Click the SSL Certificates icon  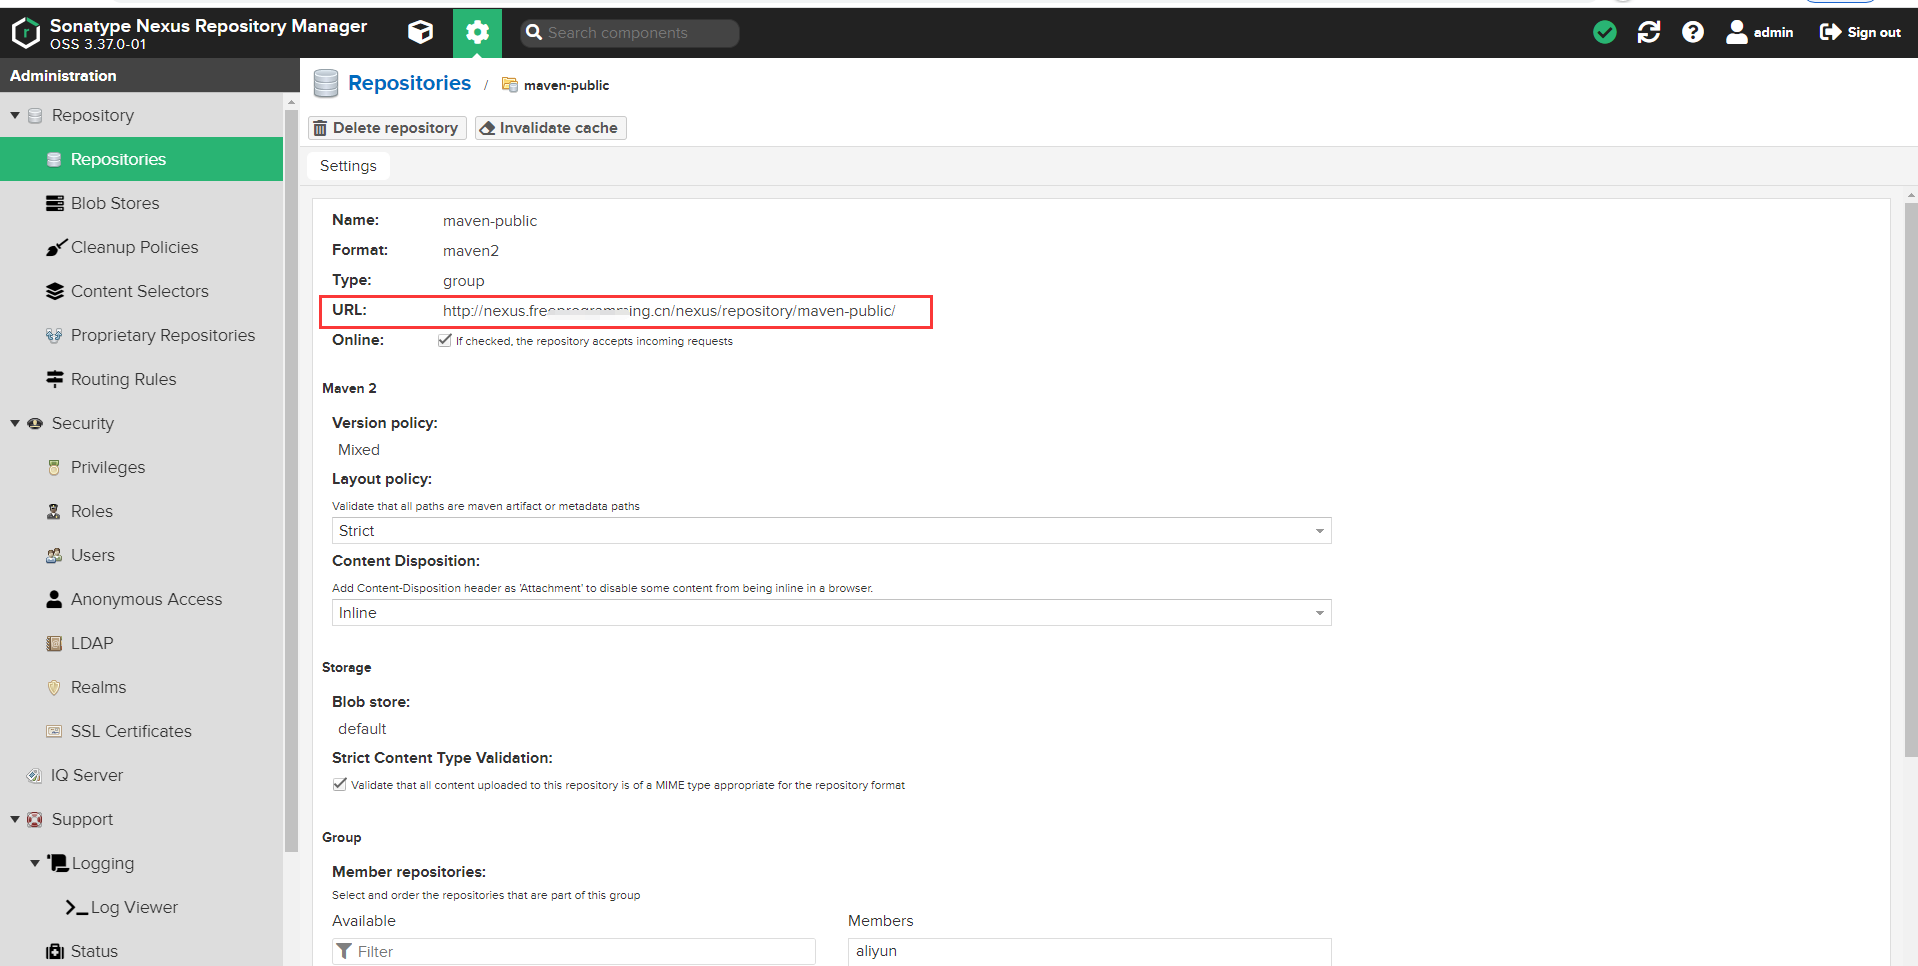54,731
